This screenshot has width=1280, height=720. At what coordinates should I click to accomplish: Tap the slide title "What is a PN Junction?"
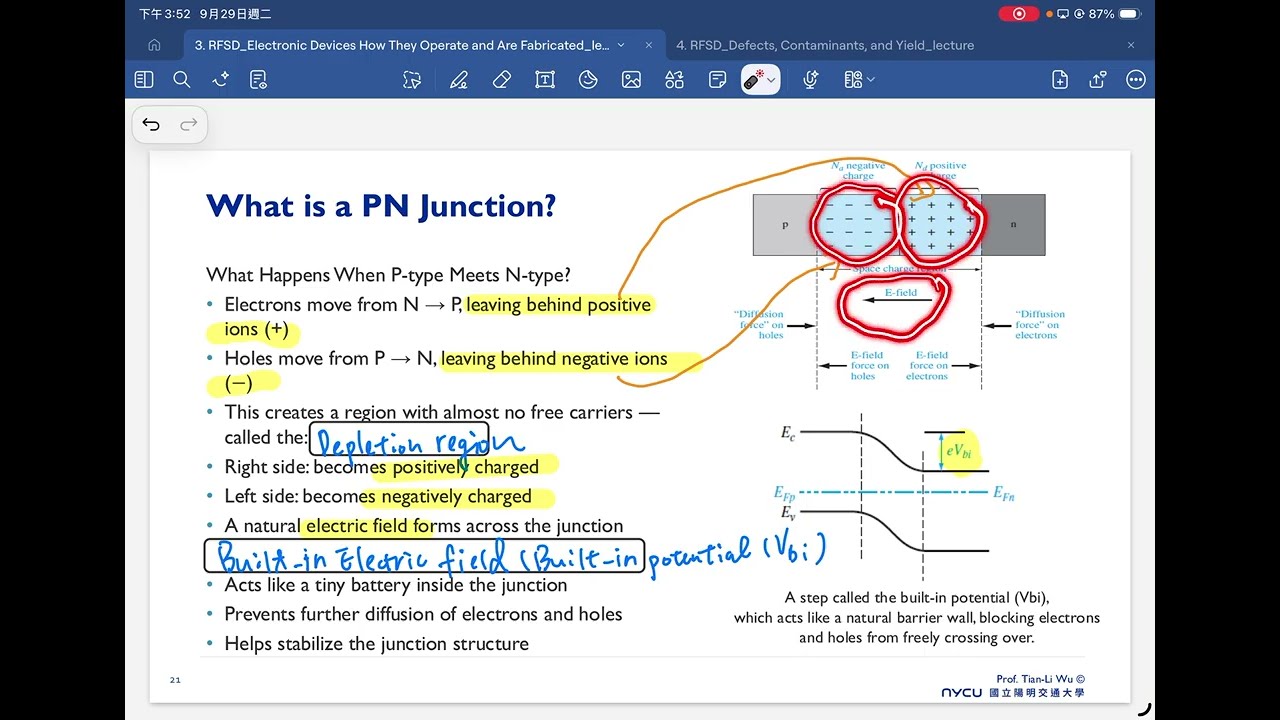pos(381,206)
